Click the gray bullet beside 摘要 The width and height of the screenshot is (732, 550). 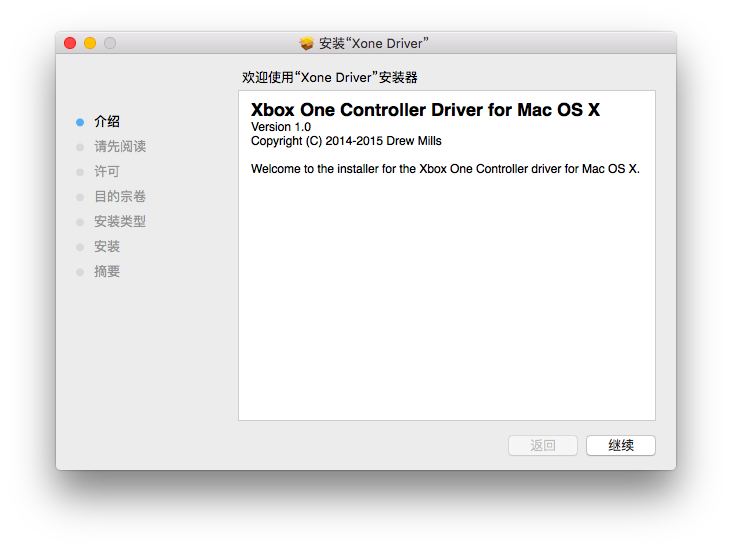click(80, 272)
